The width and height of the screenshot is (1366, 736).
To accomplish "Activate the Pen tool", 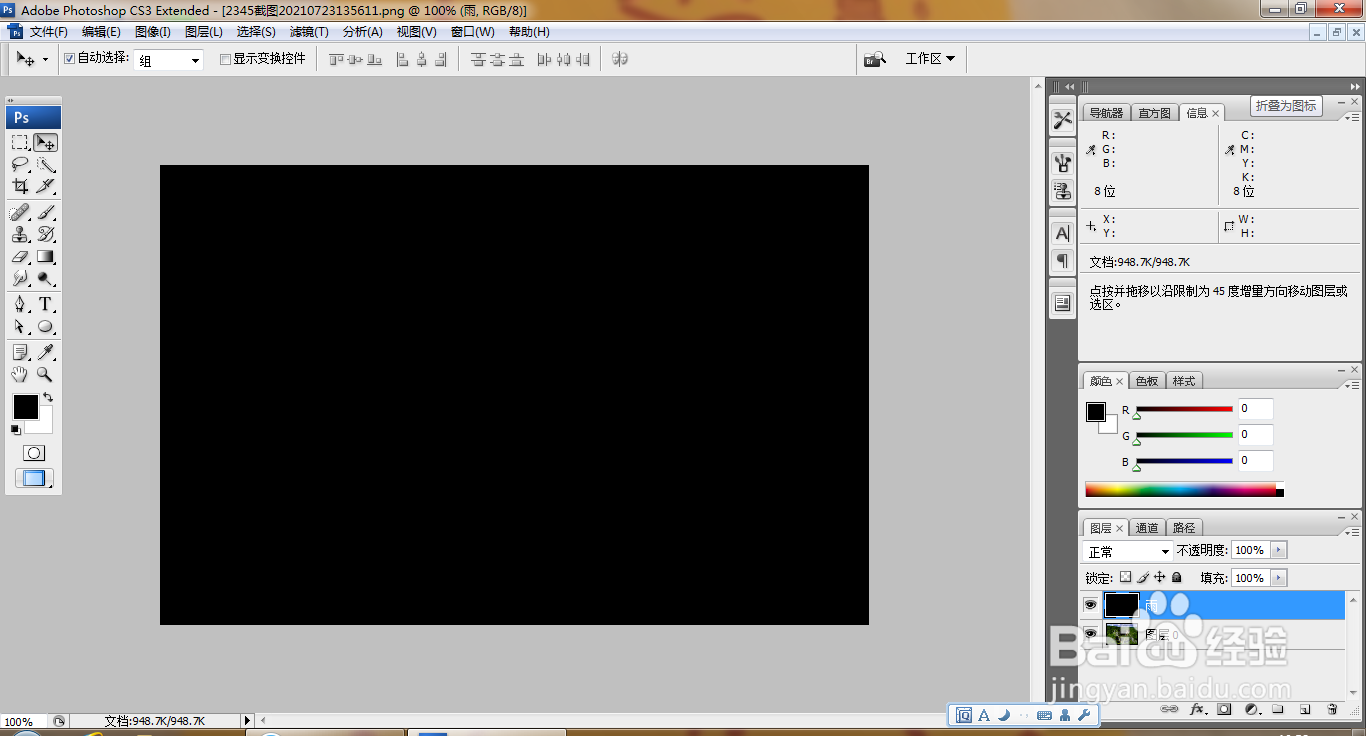I will pyautogui.click(x=20, y=304).
